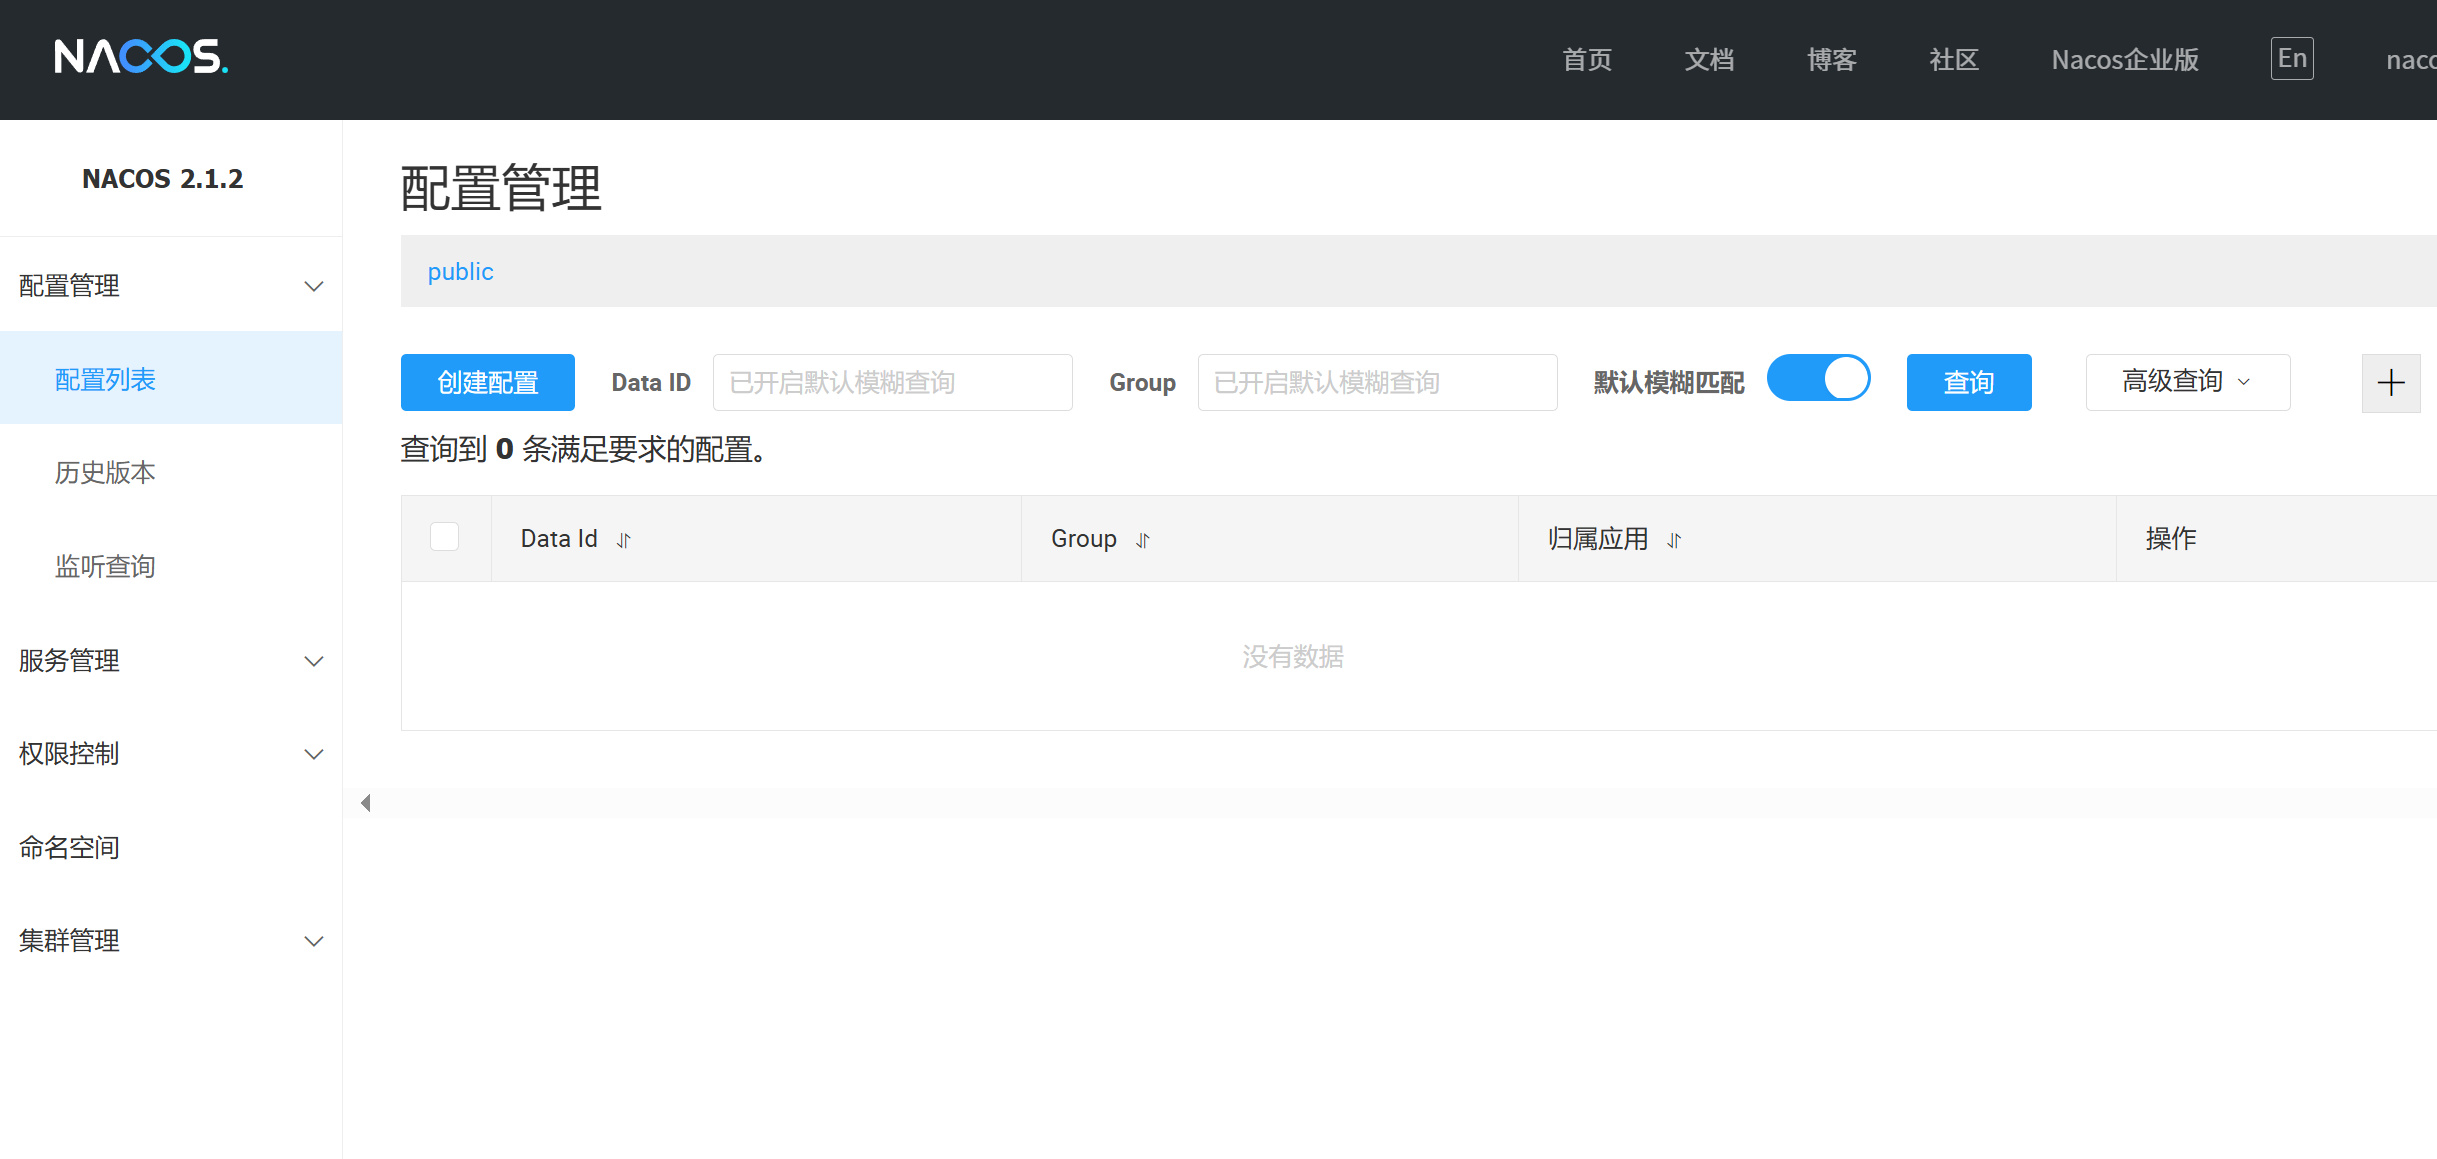2437x1159 pixels.
Task: Click the blue 查询 button
Action: click(x=1968, y=383)
